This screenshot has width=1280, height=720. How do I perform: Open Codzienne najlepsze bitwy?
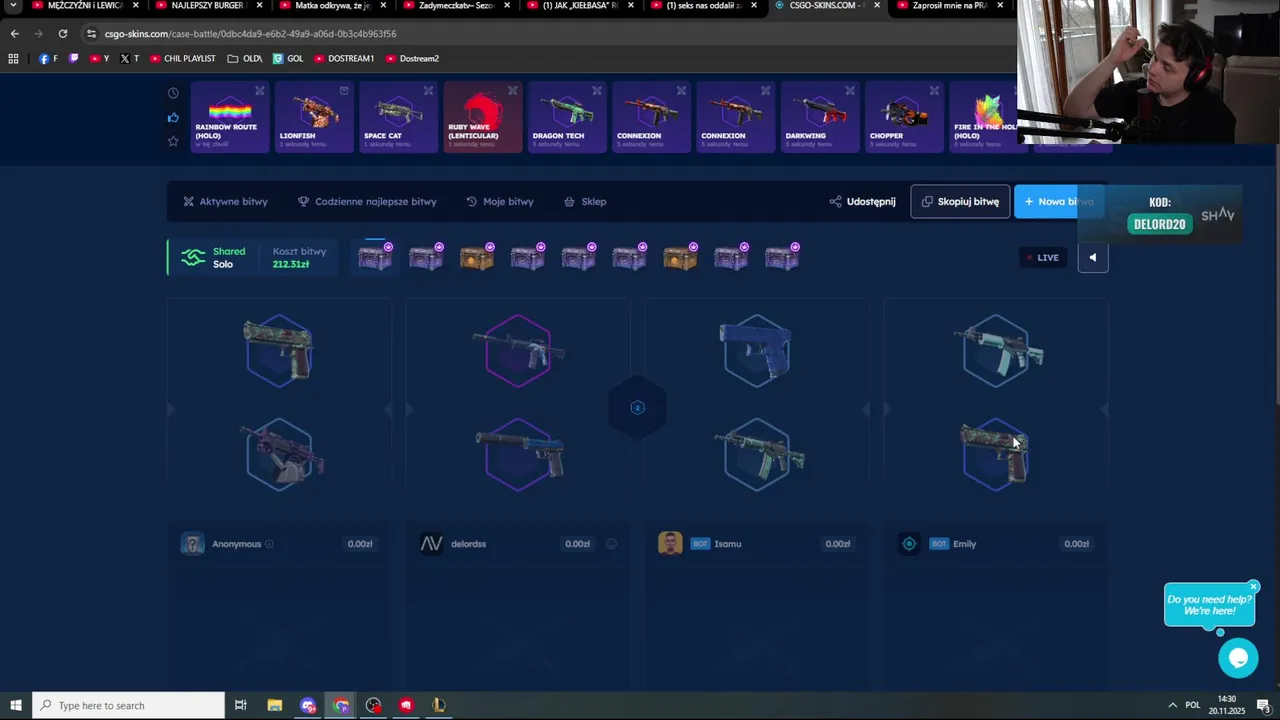[367, 201]
